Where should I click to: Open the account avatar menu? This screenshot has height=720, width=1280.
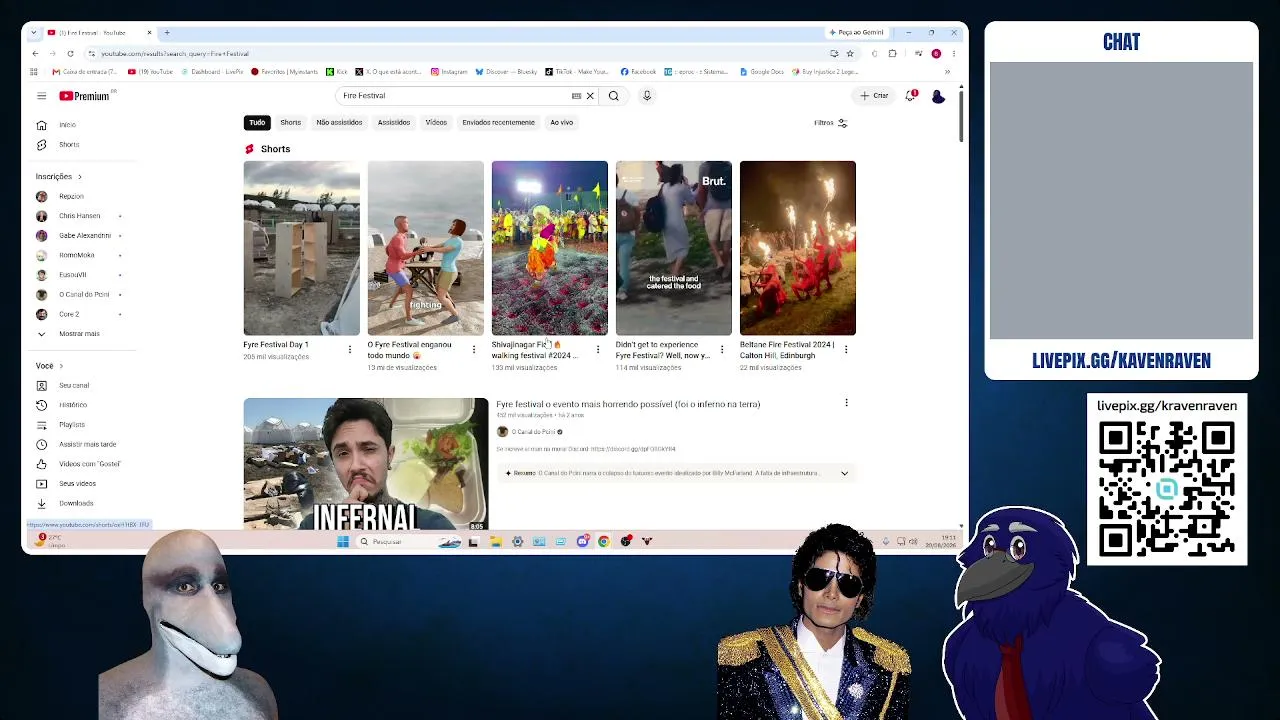point(938,96)
